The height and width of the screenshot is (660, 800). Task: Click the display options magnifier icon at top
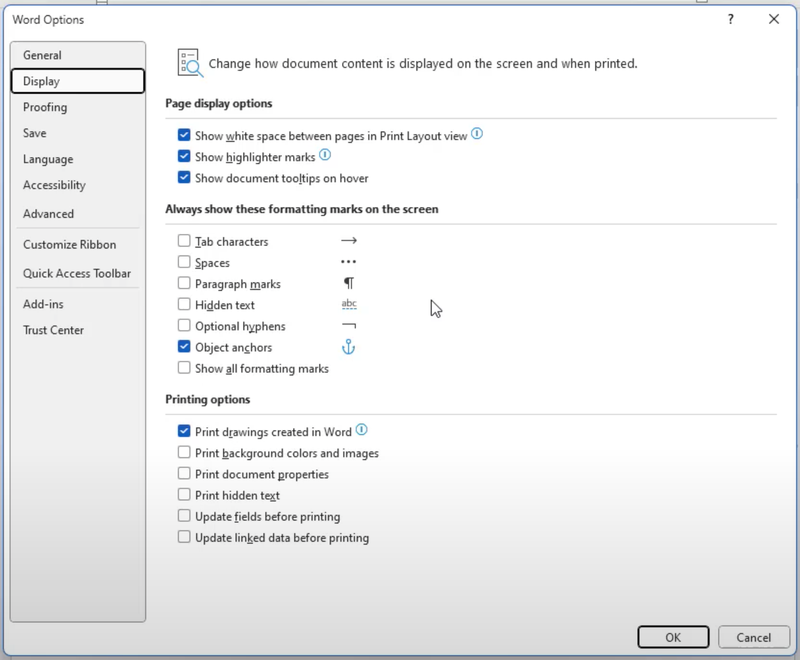(189, 62)
